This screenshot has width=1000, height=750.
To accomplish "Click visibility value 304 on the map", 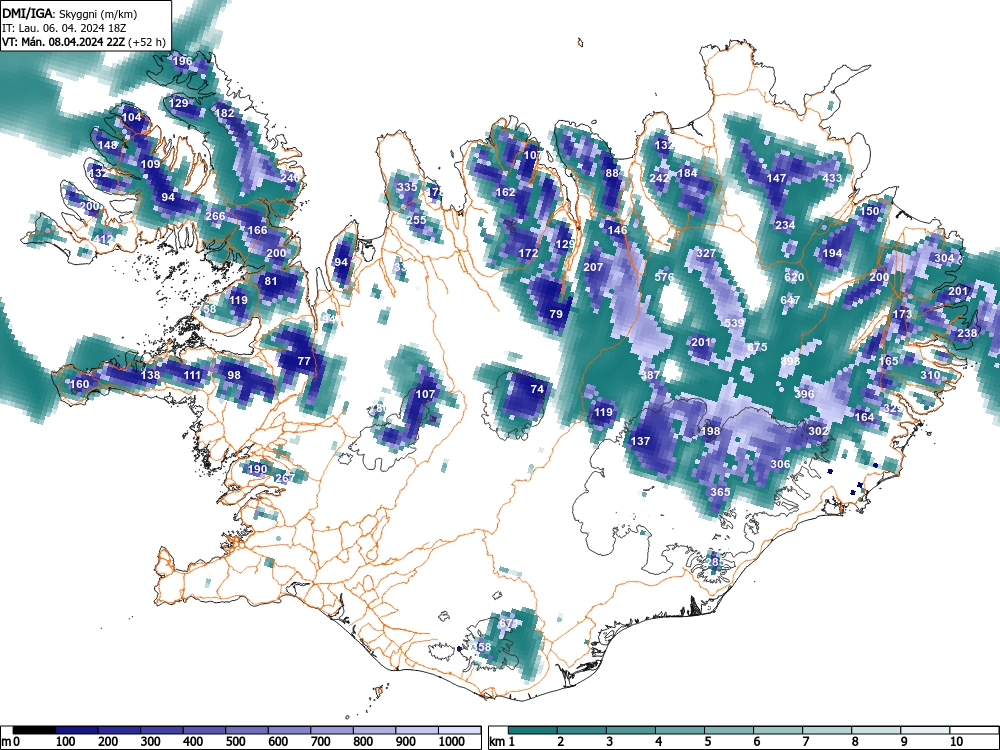I will (945, 258).
